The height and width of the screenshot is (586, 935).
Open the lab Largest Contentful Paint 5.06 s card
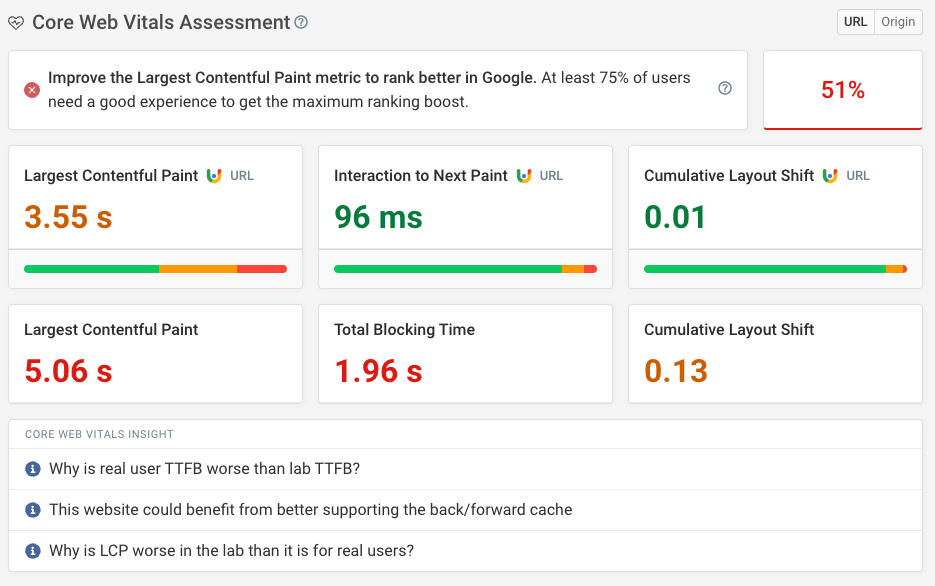[x=155, y=354]
